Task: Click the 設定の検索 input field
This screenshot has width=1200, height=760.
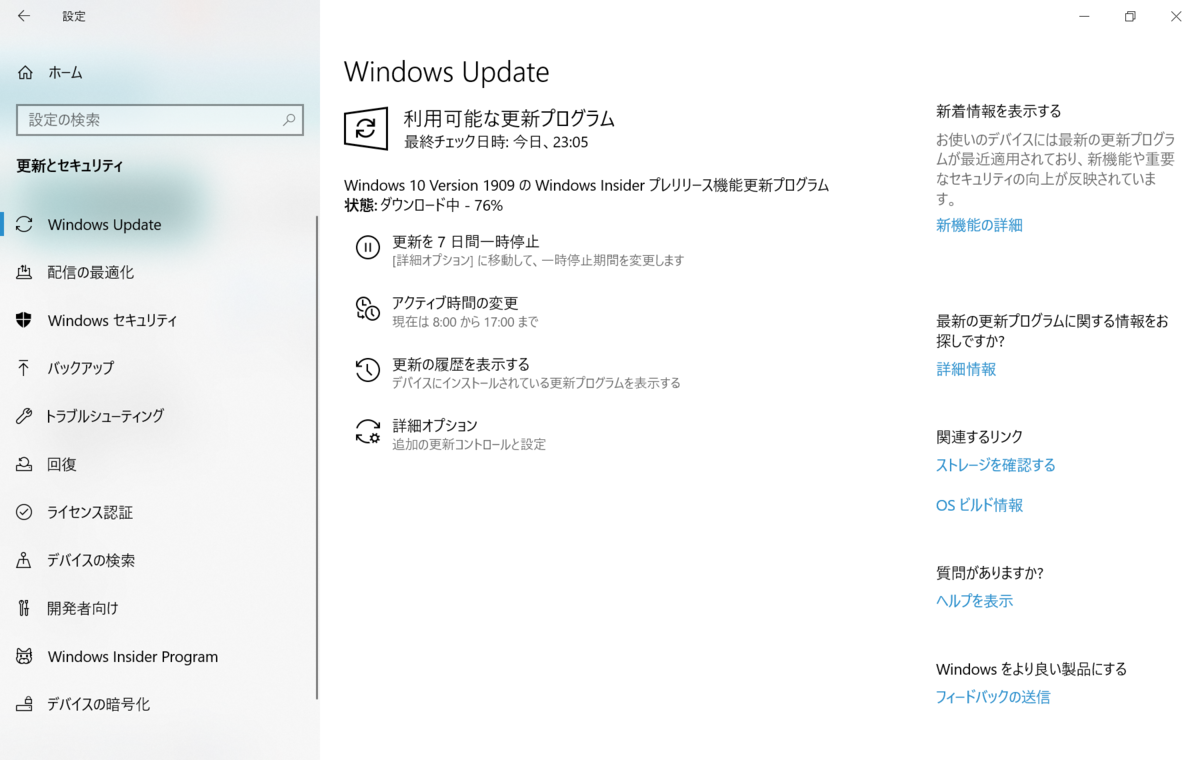Action: 160,120
